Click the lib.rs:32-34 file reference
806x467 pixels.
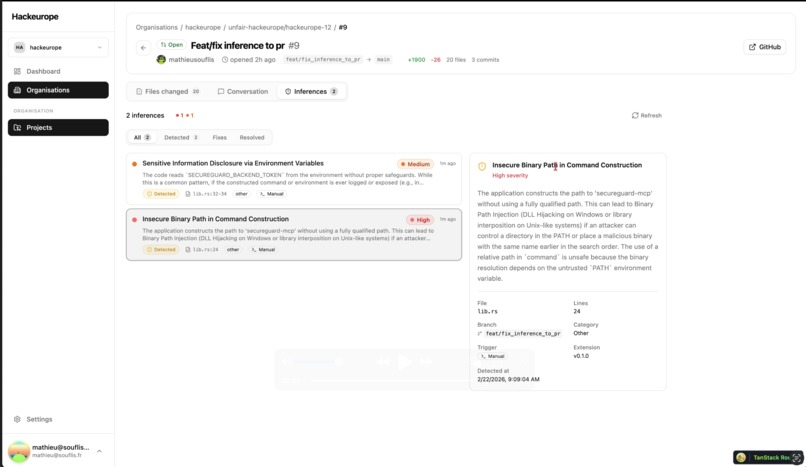click(x=206, y=194)
